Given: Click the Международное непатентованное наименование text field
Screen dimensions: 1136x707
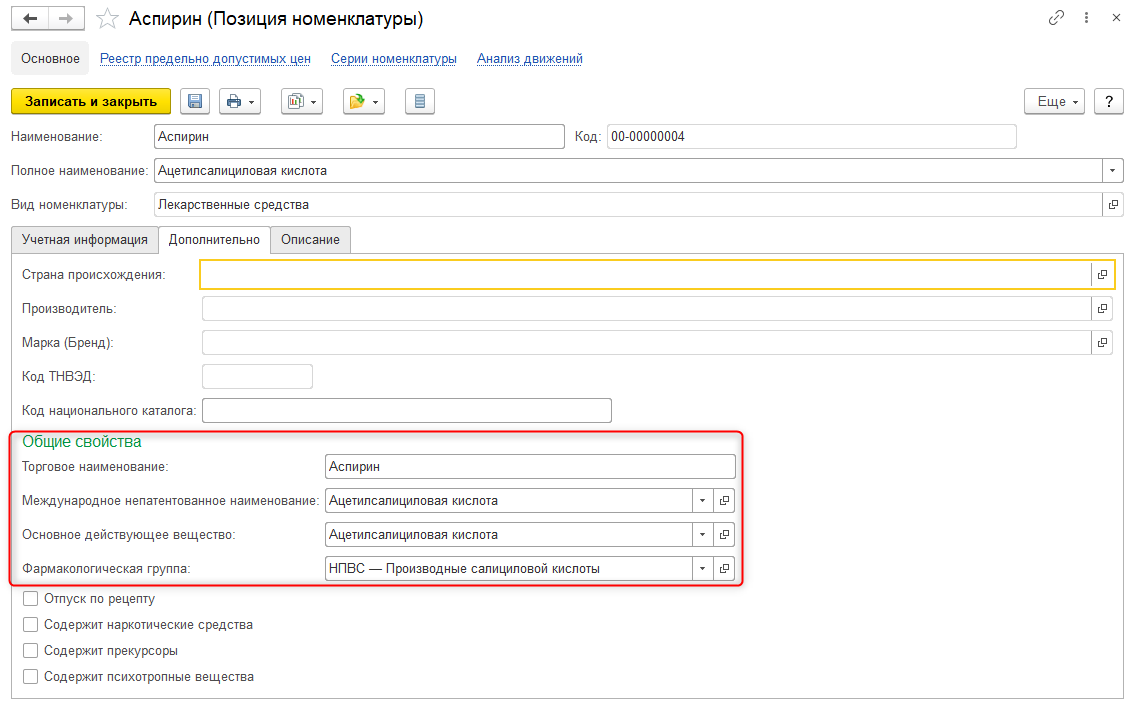Looking at the screenshot, I should click(x=509, y=501).
